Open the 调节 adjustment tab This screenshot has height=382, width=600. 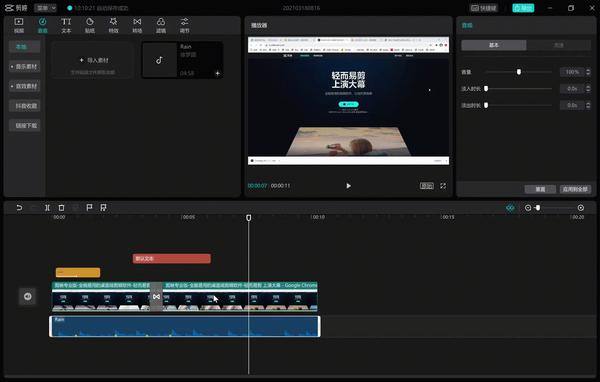pos(184,25)
